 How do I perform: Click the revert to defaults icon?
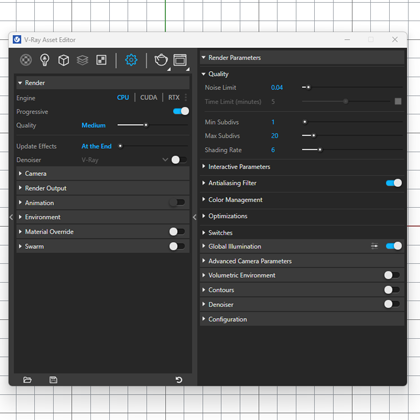coord(179,380)
